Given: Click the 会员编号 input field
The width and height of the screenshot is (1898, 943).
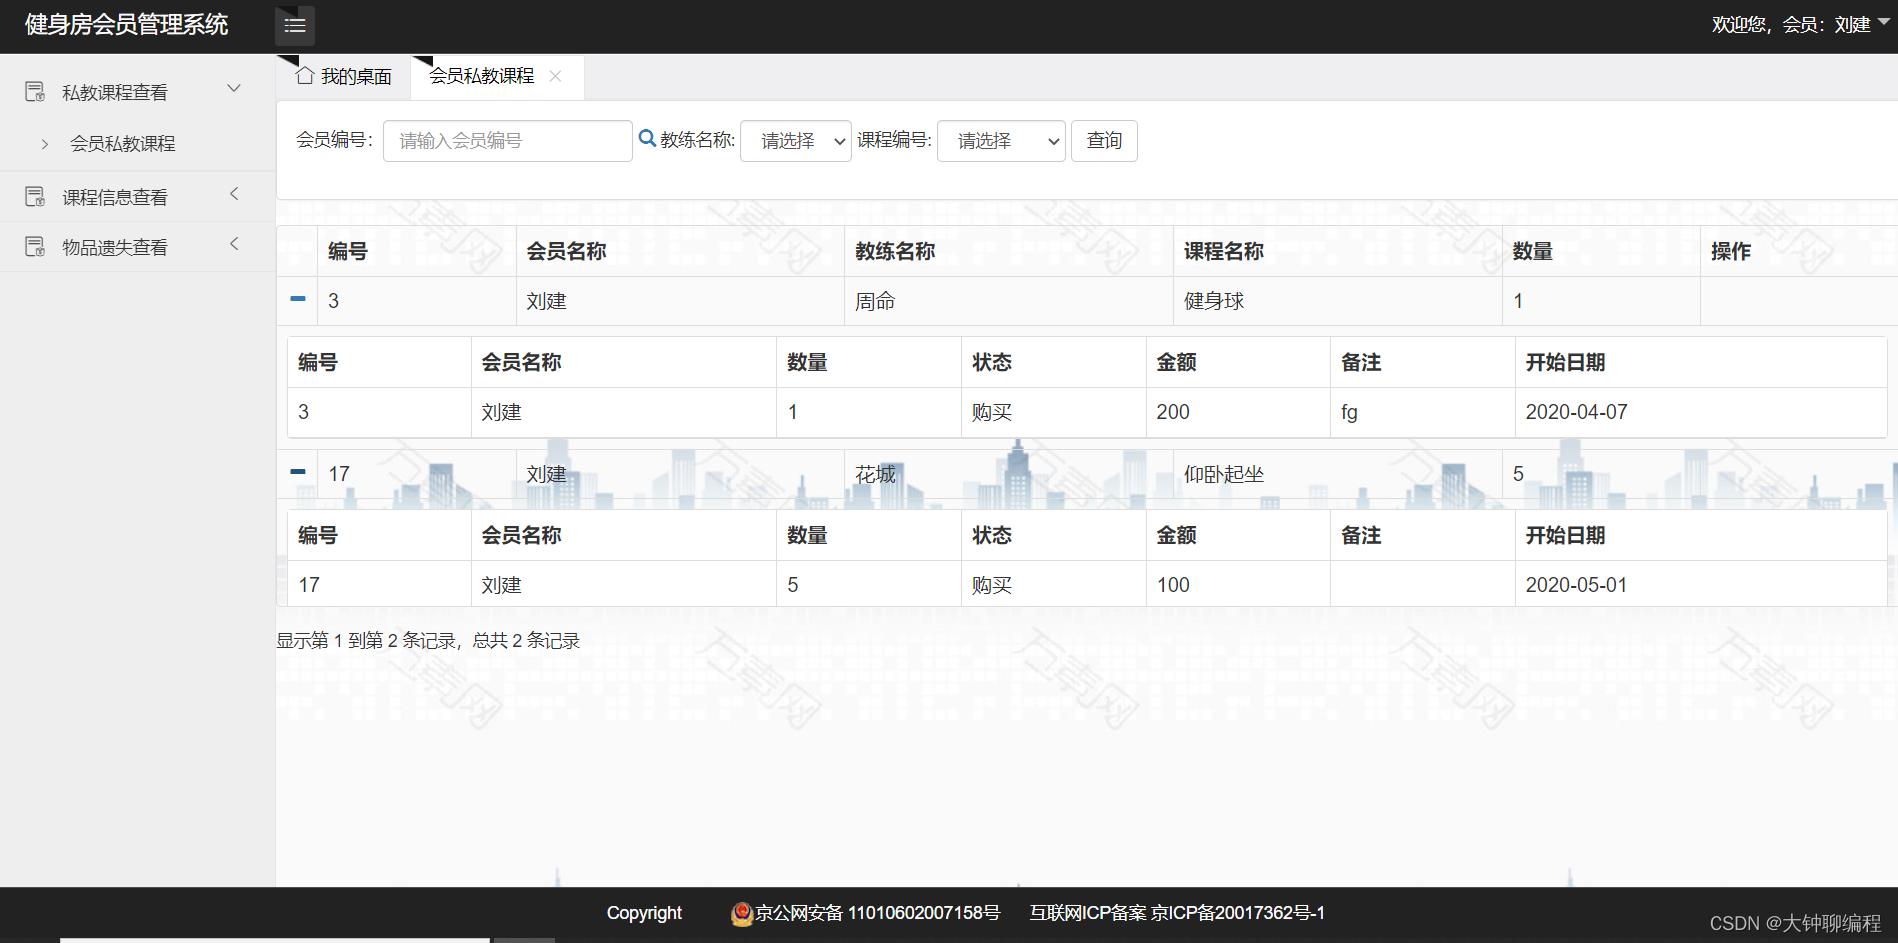Looking at the screenshot, I should pos(507,141).
